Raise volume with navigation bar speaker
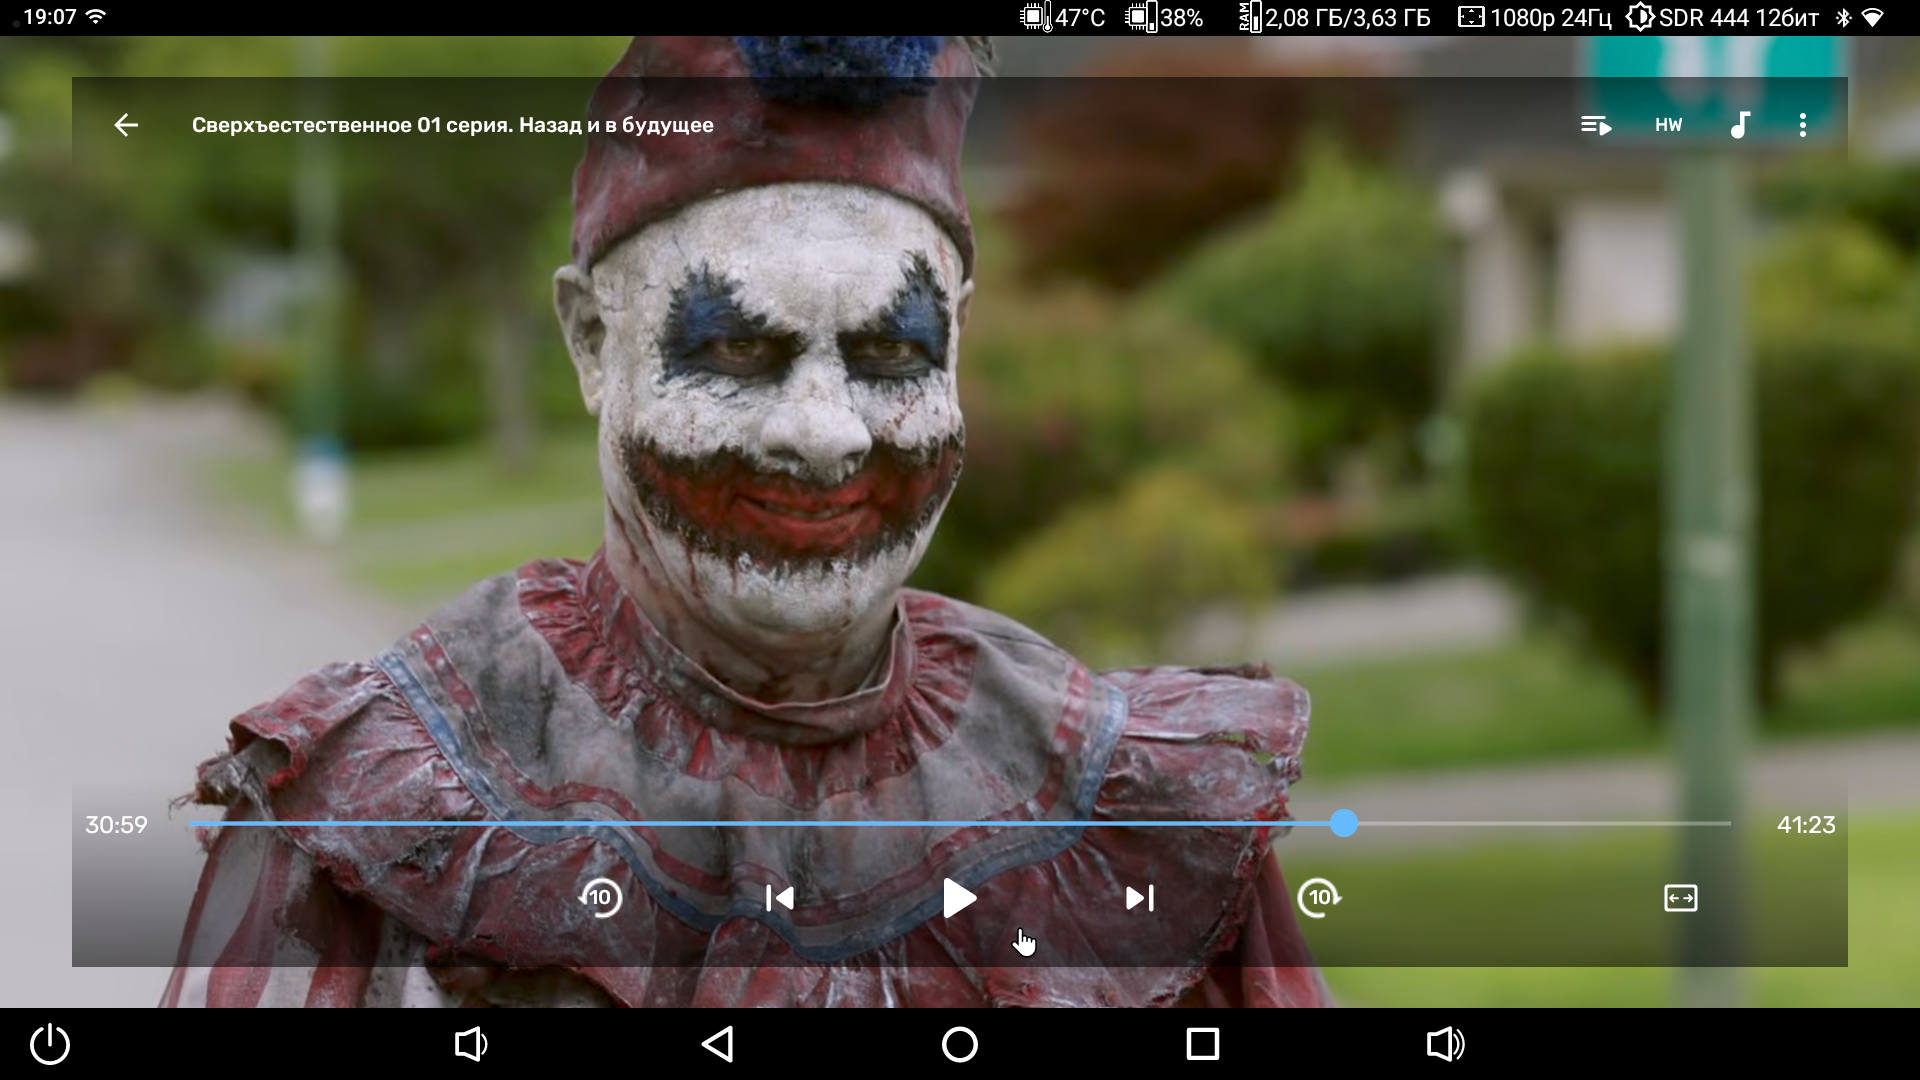 tap(1445, 1044)
